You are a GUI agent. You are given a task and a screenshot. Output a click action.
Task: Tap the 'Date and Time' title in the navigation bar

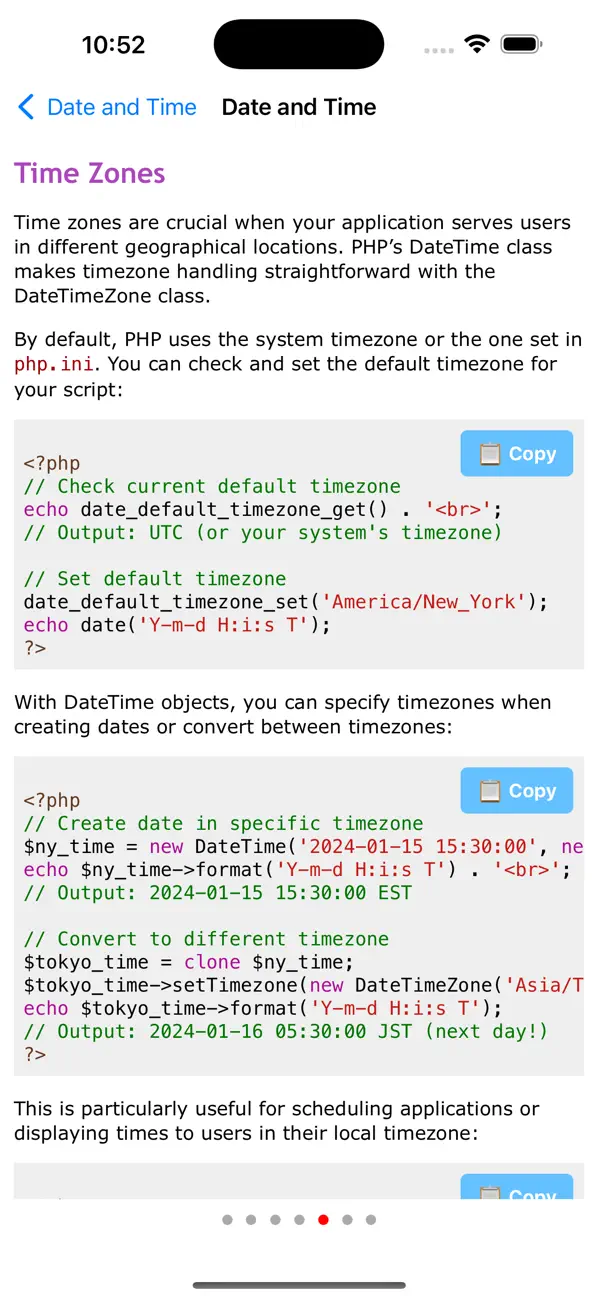tap(298, 107)
